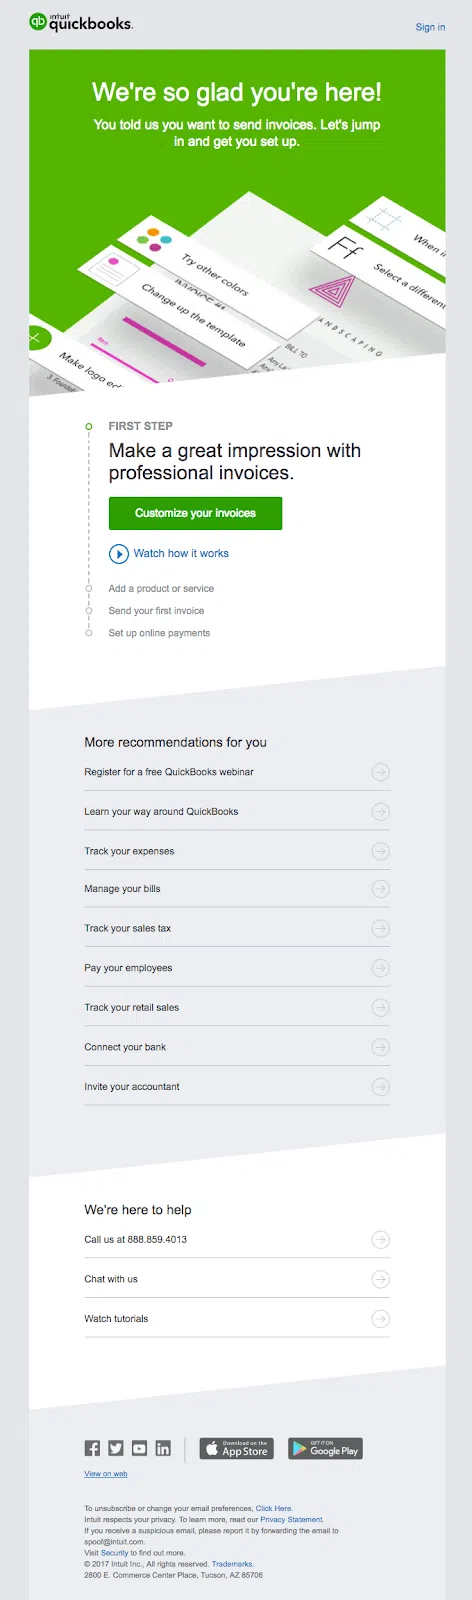Download on the App Store badge
Screen dimensions: 472x1600
click(237, 1448)
